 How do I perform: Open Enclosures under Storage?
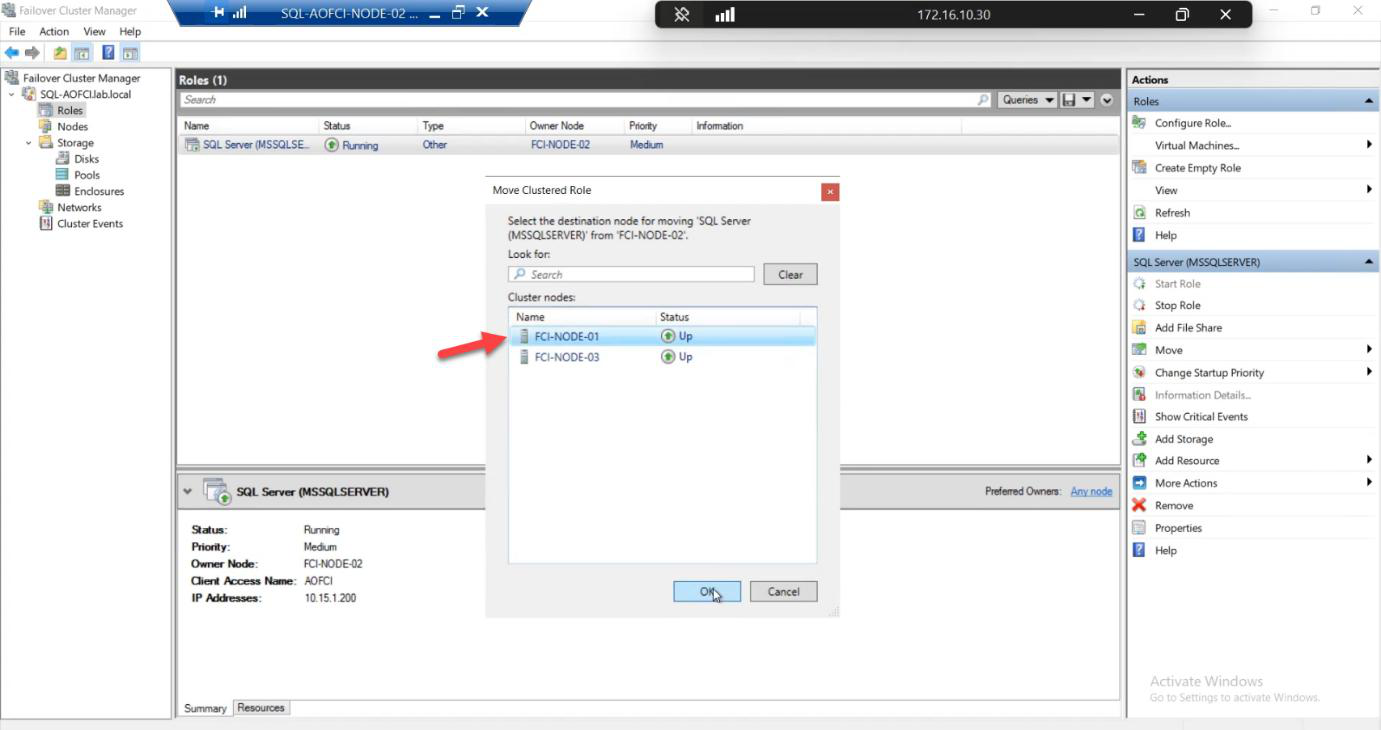click(x=98, y=191)
